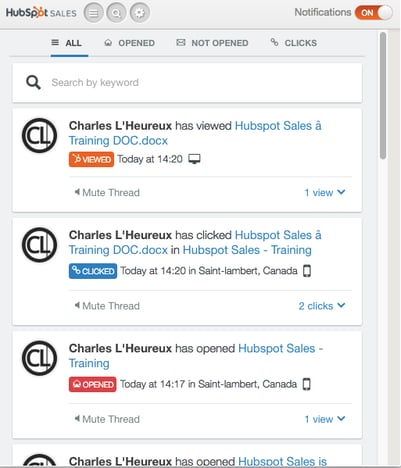Mute Thread on the opened 14:17 notification
Screen dimensions: 401x468
click(107, 419)
